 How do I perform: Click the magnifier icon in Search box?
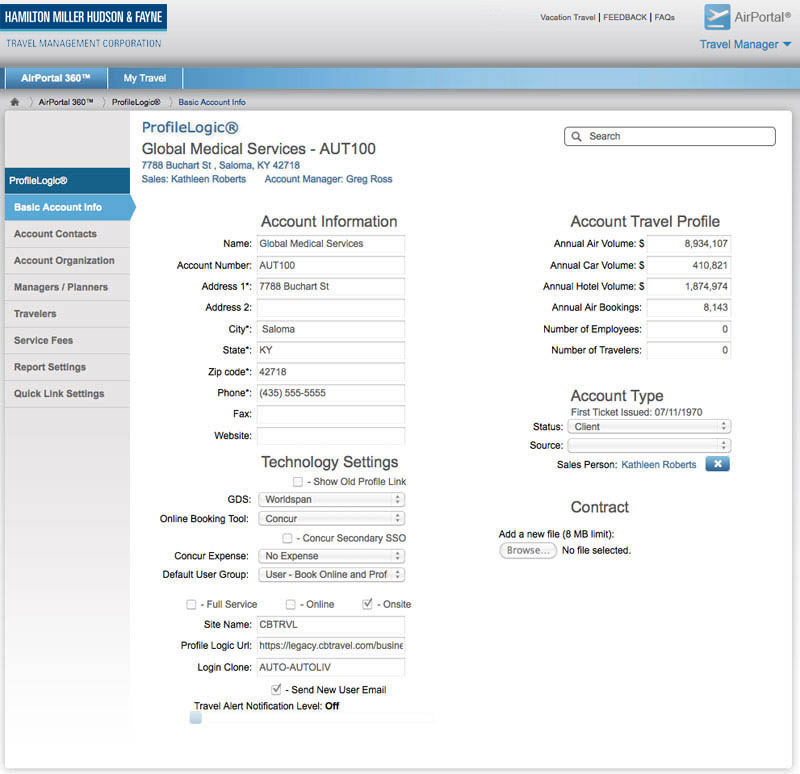pos(577,137)
